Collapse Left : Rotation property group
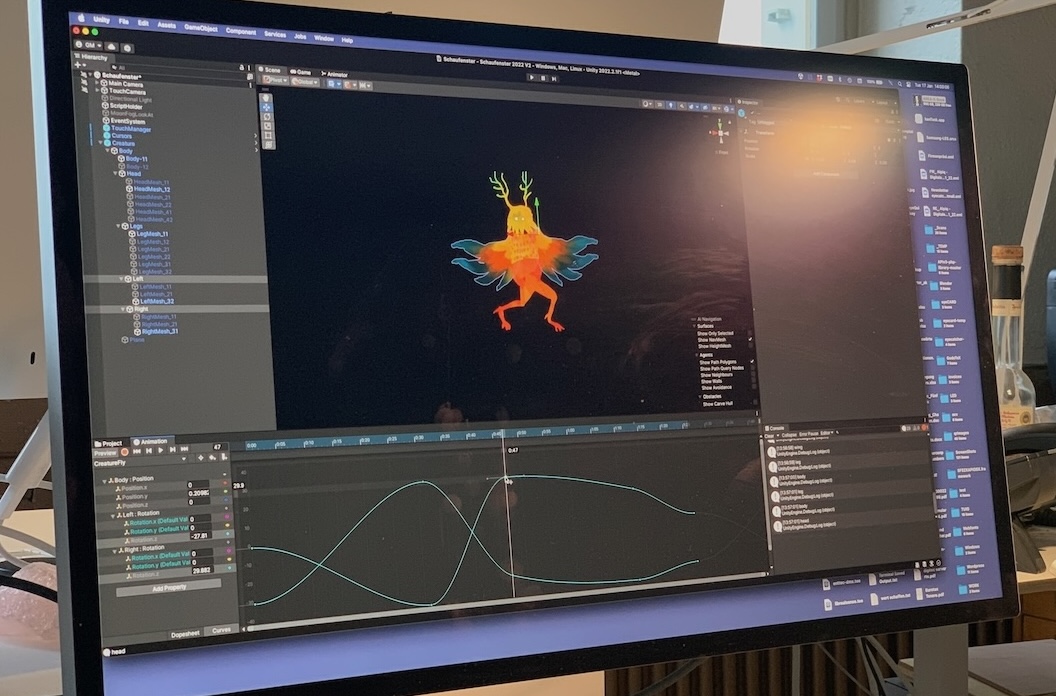 pyautogui.click(x=112, y=516)
